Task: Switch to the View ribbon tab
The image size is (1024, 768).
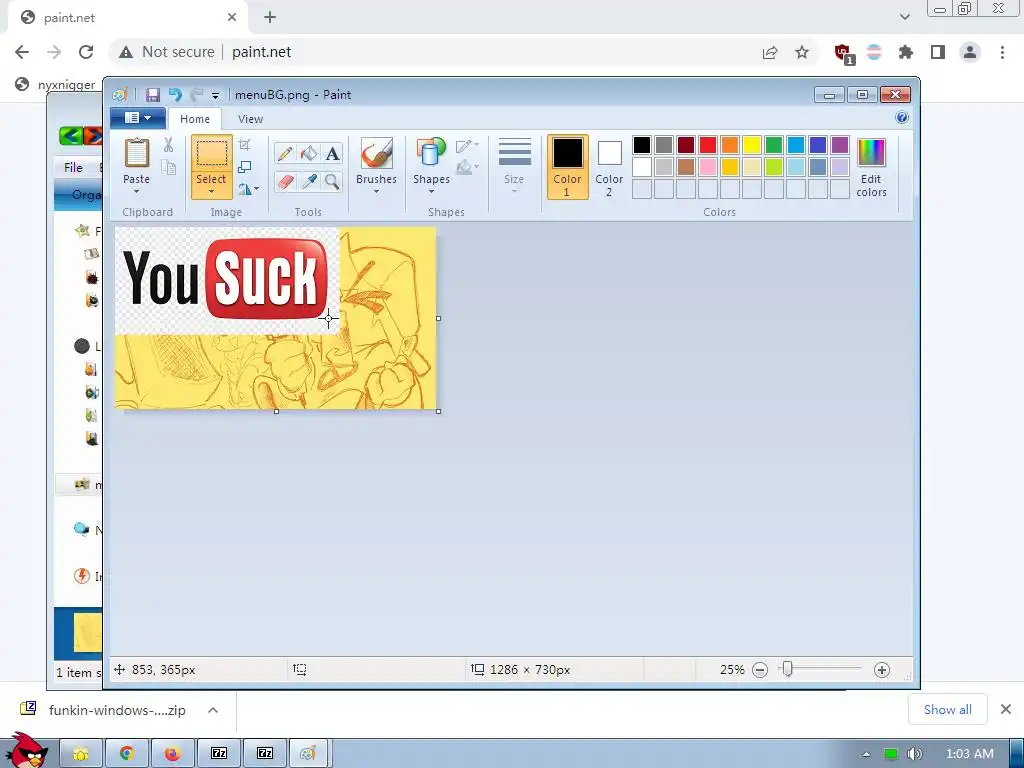Action: (x=250, y=119)
